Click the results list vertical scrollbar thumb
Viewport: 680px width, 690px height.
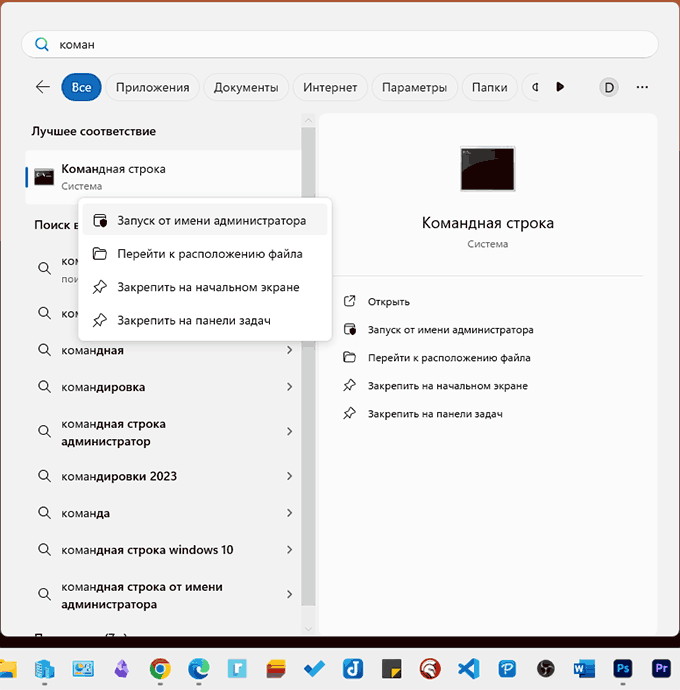pos(309,367)
